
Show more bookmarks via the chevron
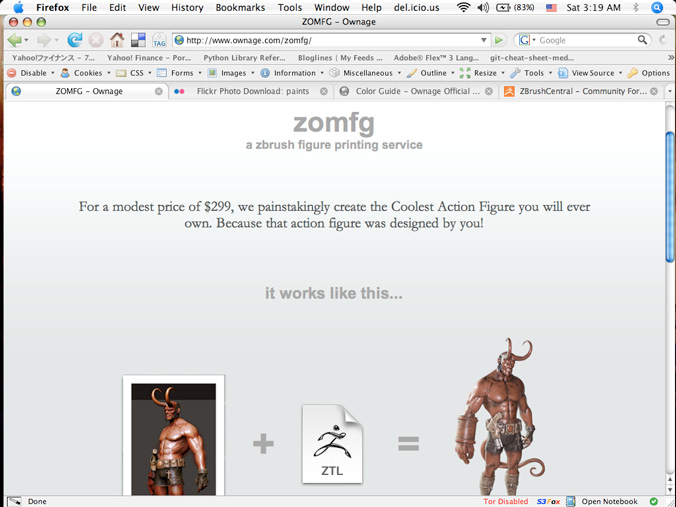point(671,57)
